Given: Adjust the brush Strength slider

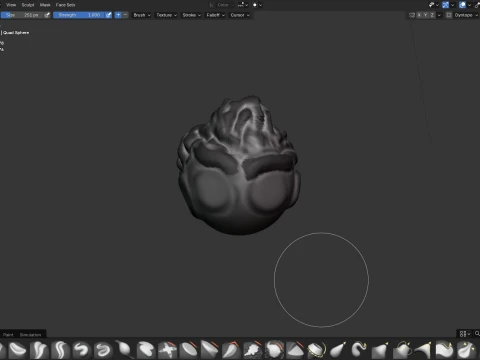Looking at the screenshot, I should [x=79, y=15].
